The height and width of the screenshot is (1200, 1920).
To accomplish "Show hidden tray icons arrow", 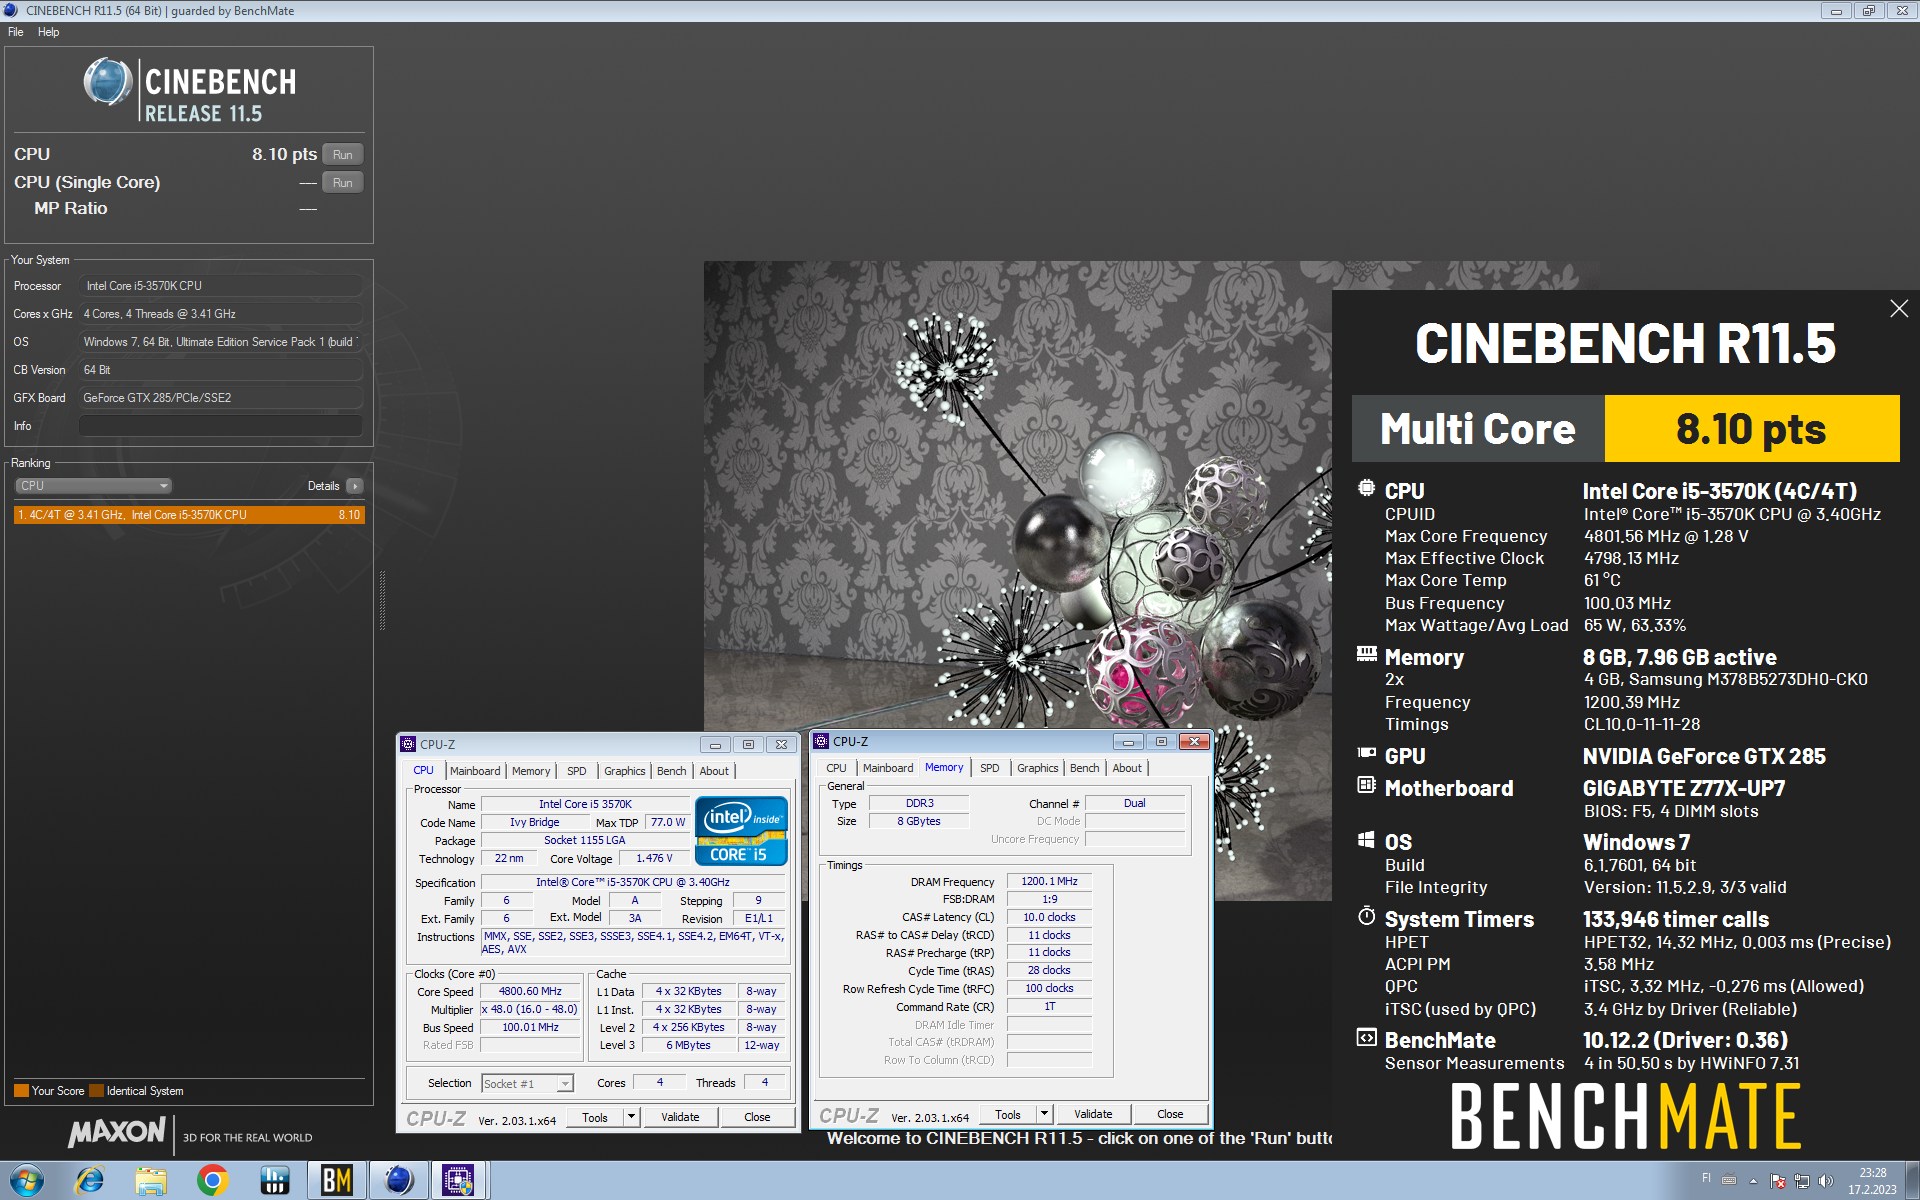I will [1753, 1181].
